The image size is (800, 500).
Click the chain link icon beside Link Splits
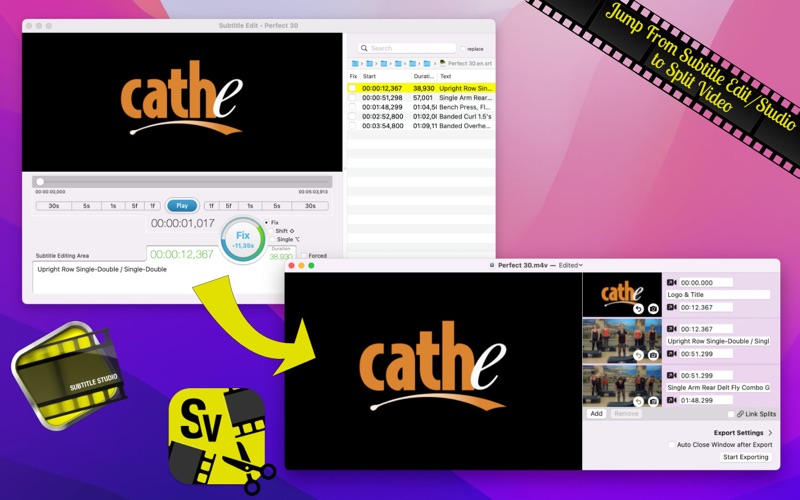pyautogui.click(x=740, y=414)
